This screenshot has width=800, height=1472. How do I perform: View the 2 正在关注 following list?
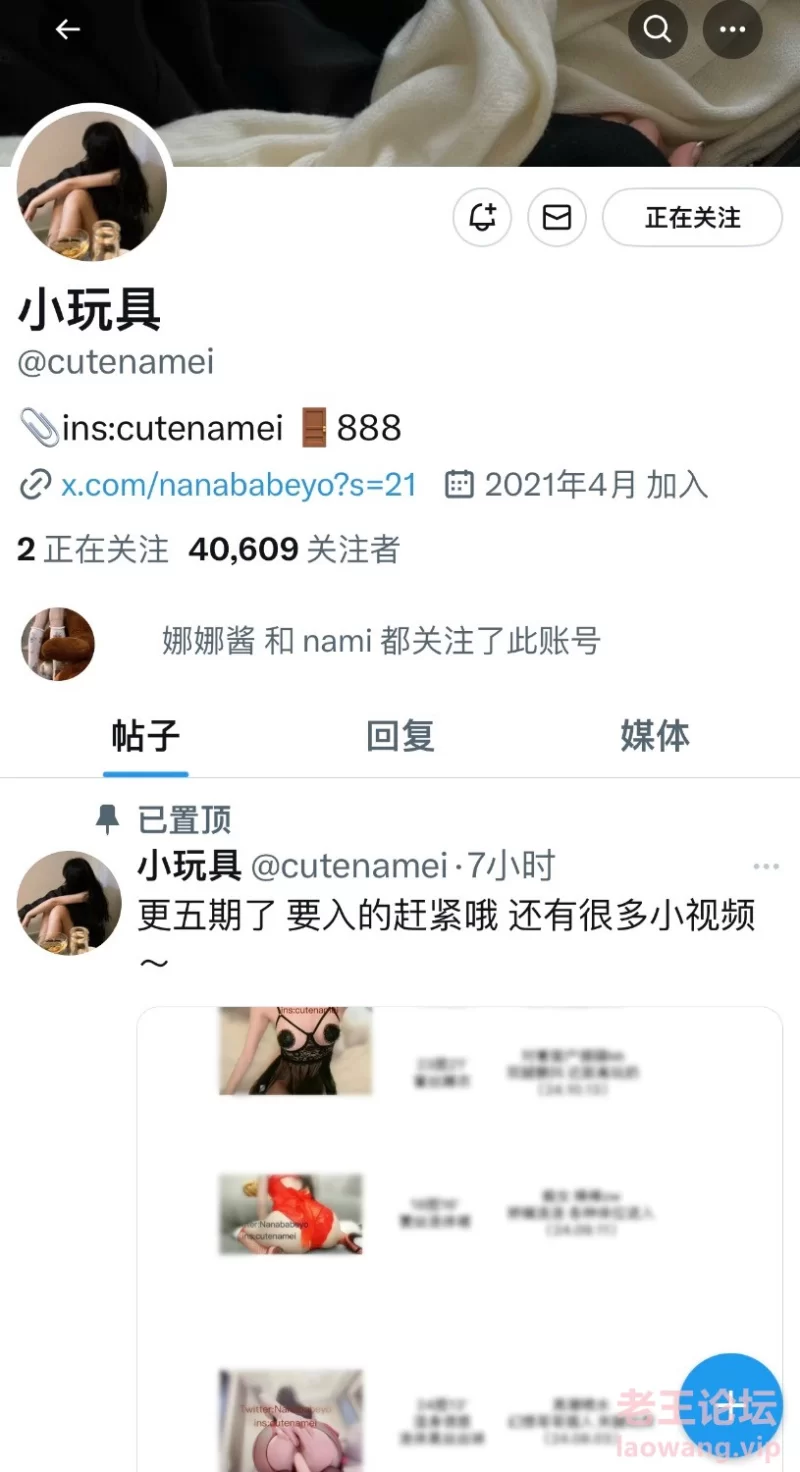click(93, 549)
